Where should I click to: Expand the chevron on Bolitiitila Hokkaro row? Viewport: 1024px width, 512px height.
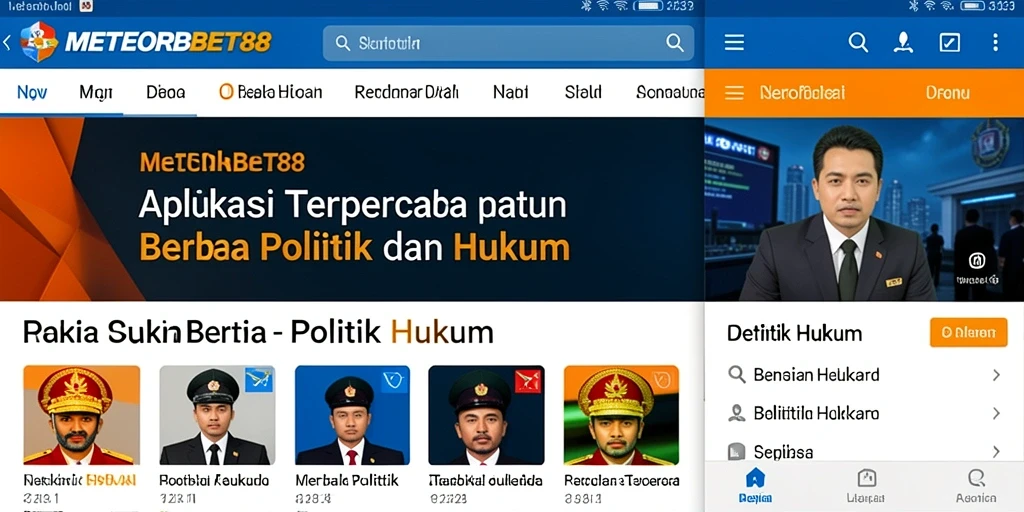997,413
